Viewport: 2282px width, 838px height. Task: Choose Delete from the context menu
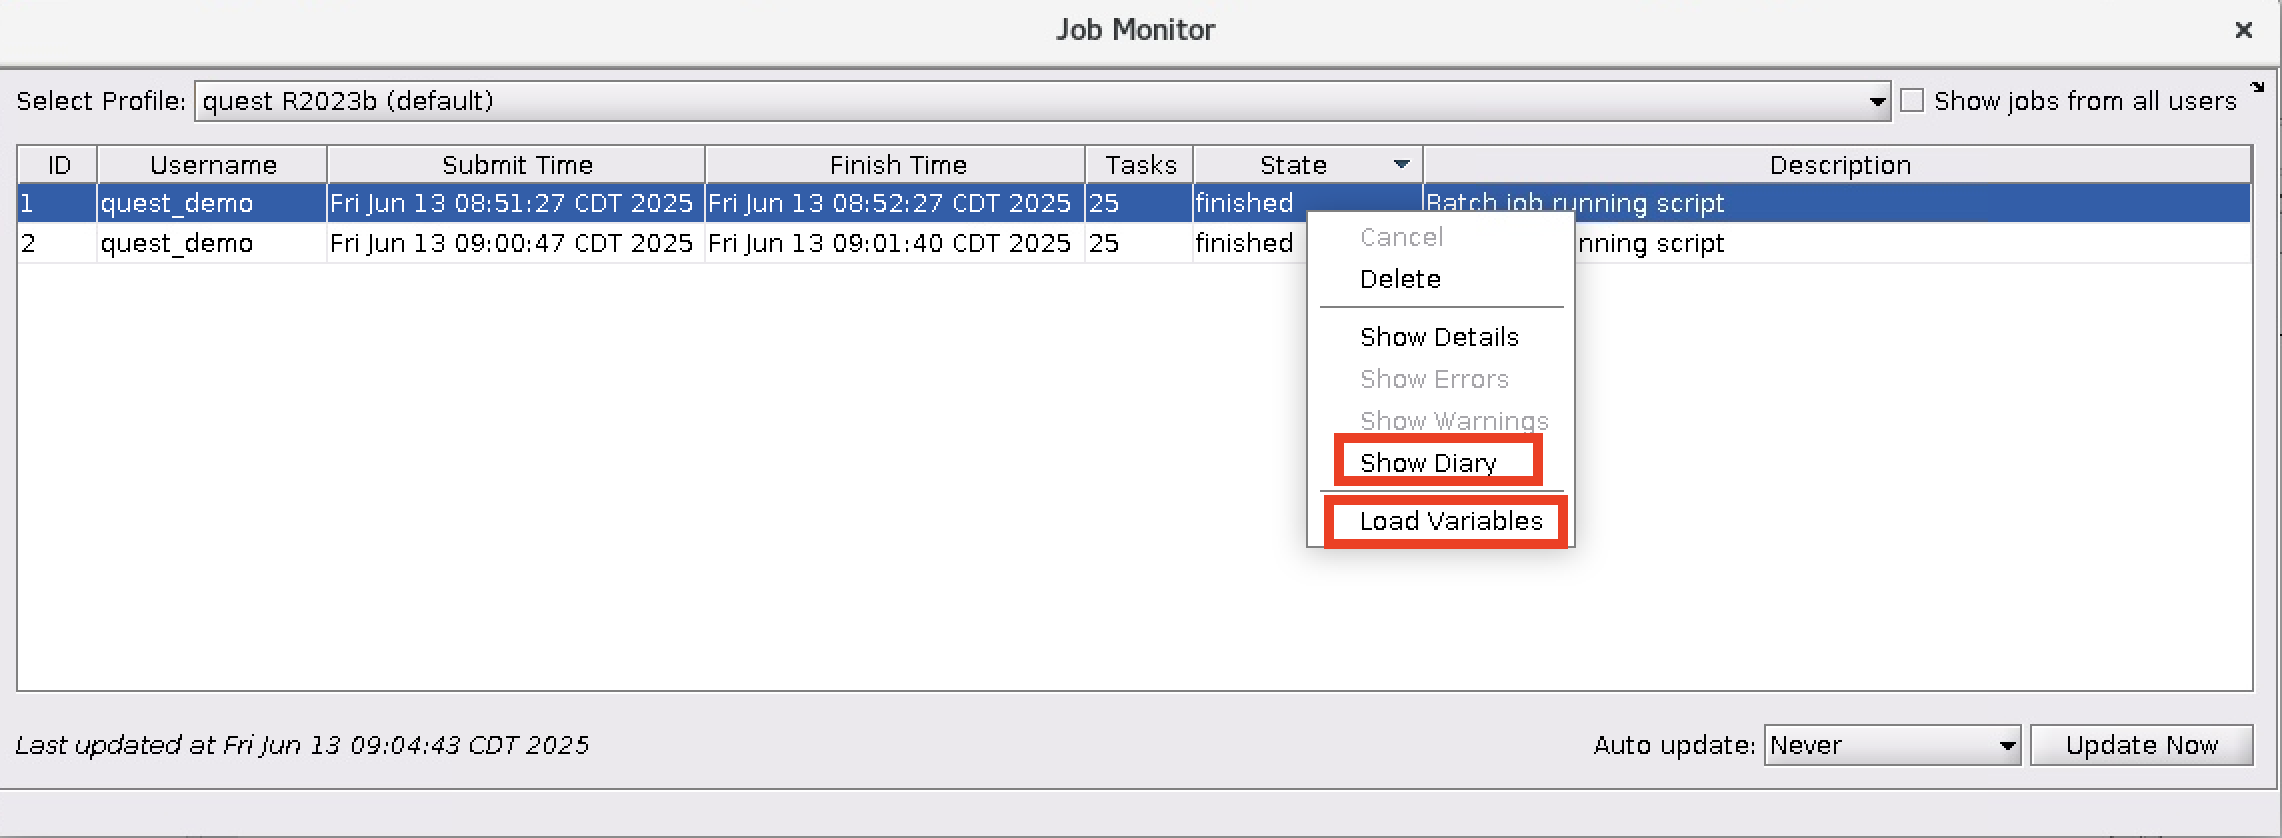(1400, 279)
